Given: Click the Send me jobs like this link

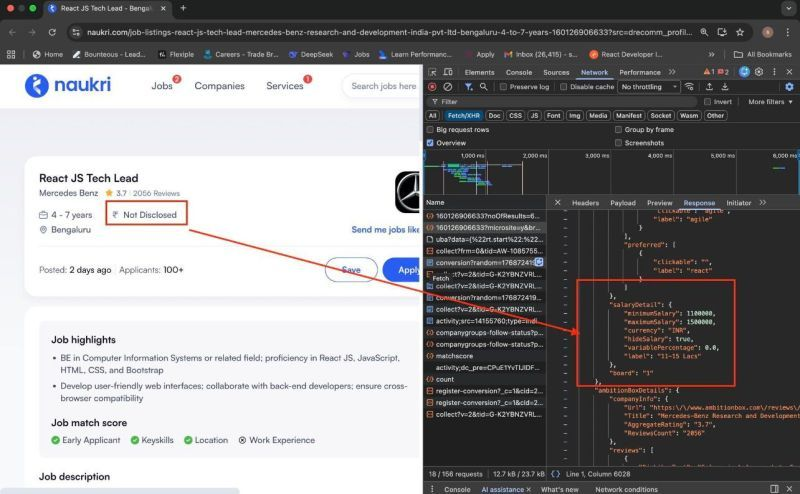Looking at the screenshot, I should [385, 230].
